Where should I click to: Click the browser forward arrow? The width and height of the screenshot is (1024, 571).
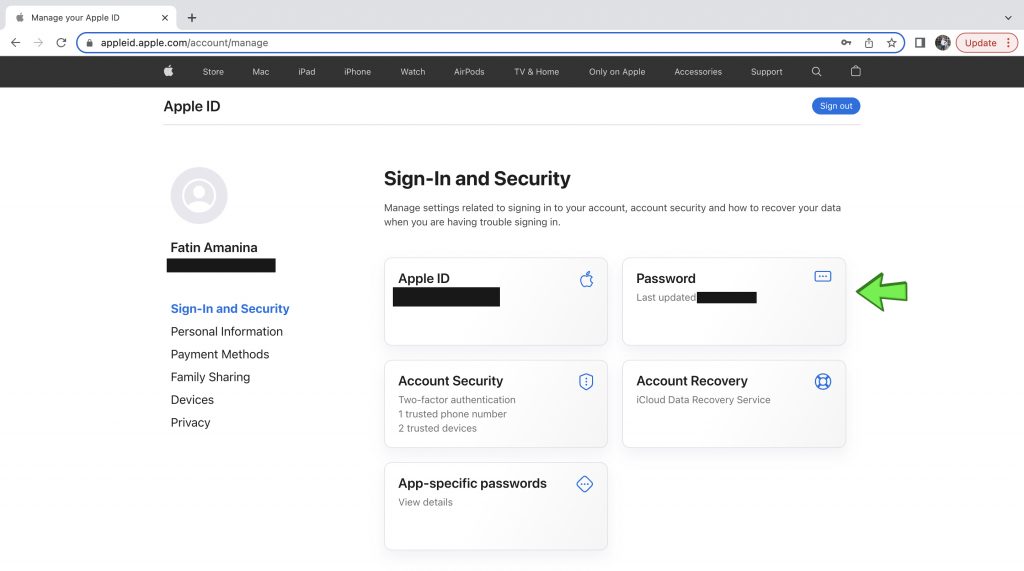[x=39, y=42]
